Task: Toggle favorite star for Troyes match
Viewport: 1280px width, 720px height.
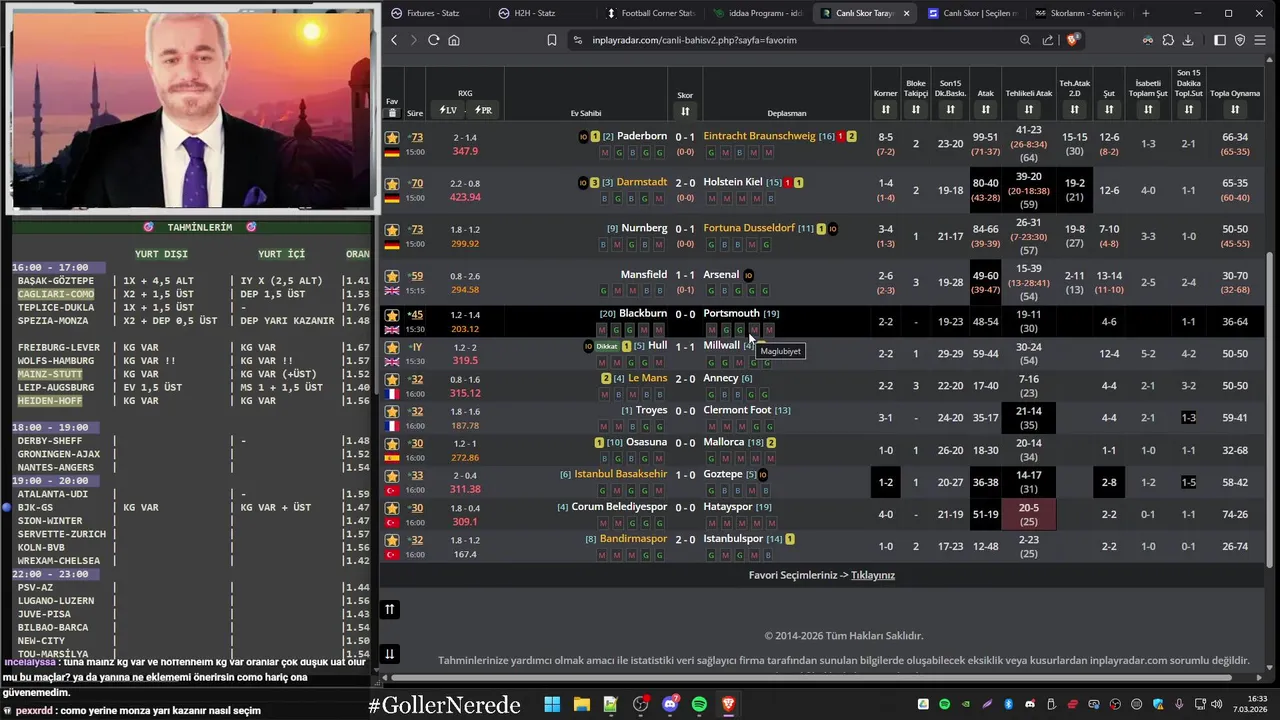Action: 392,412
